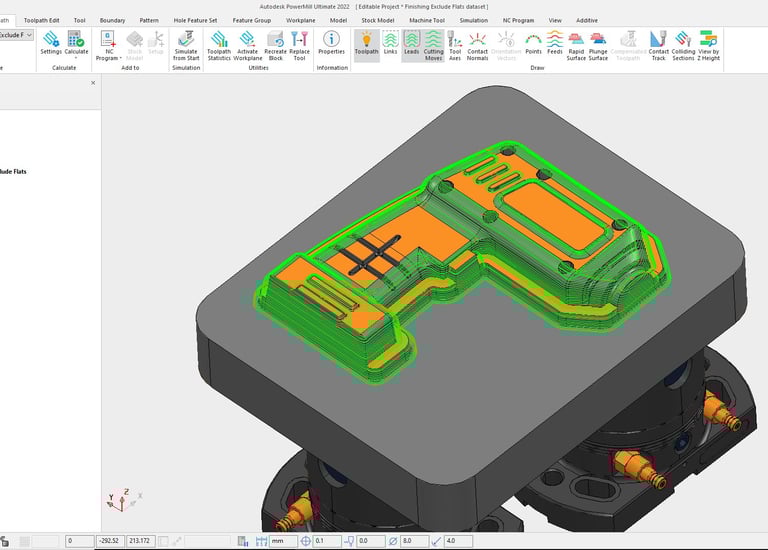Click the tool diameter field showing 8.0

414,541
